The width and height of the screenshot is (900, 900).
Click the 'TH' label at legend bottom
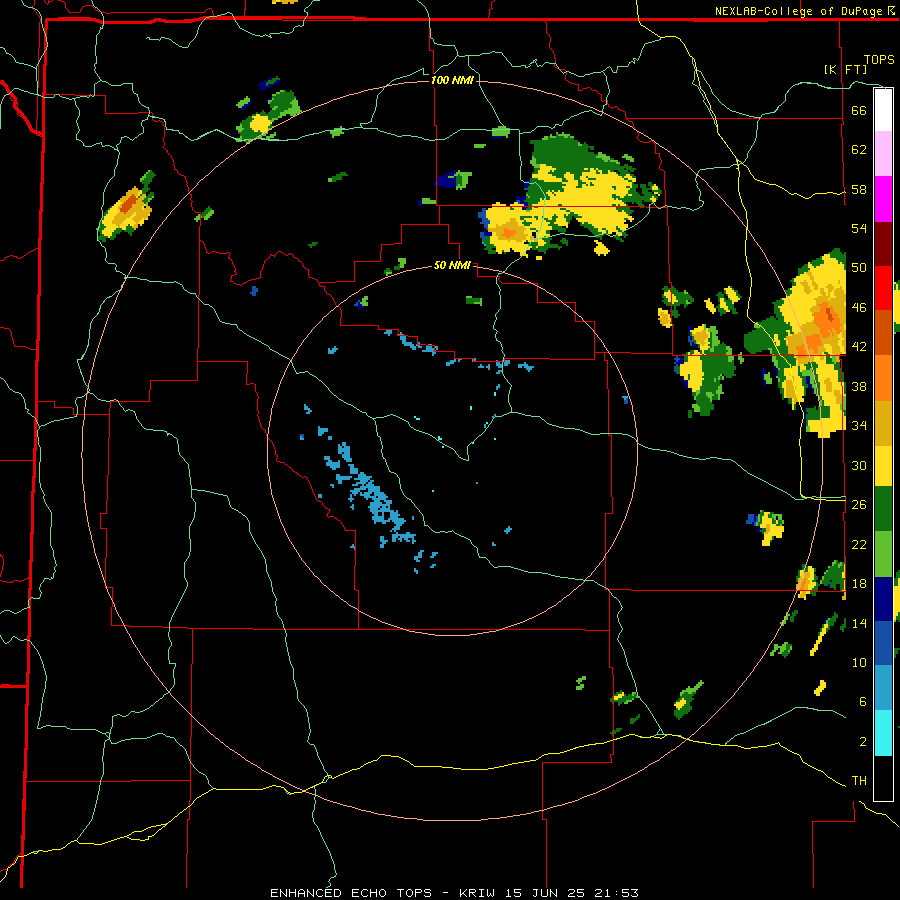tap(859, 781)
